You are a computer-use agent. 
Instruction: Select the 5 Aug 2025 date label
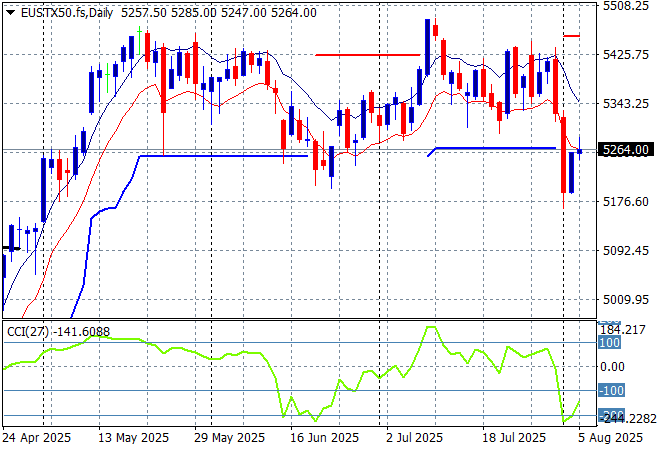pyautogui.click(x=610, y=438)
